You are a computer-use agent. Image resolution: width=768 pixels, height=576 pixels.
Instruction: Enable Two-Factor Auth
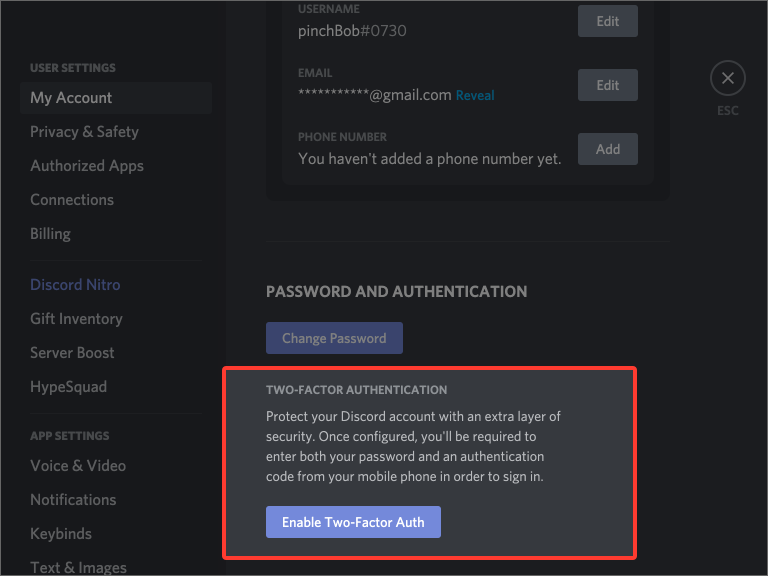353,522
